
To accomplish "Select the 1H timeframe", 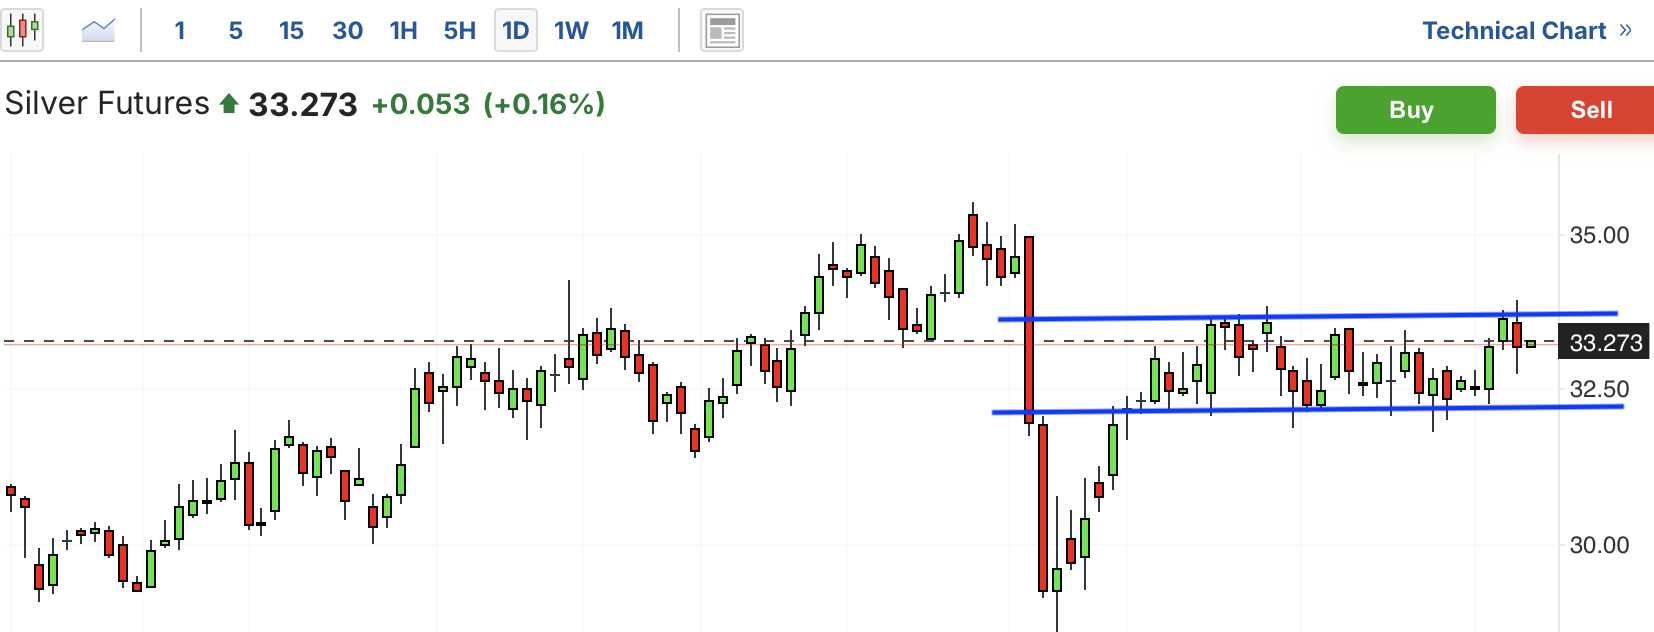I will point(404,31).
